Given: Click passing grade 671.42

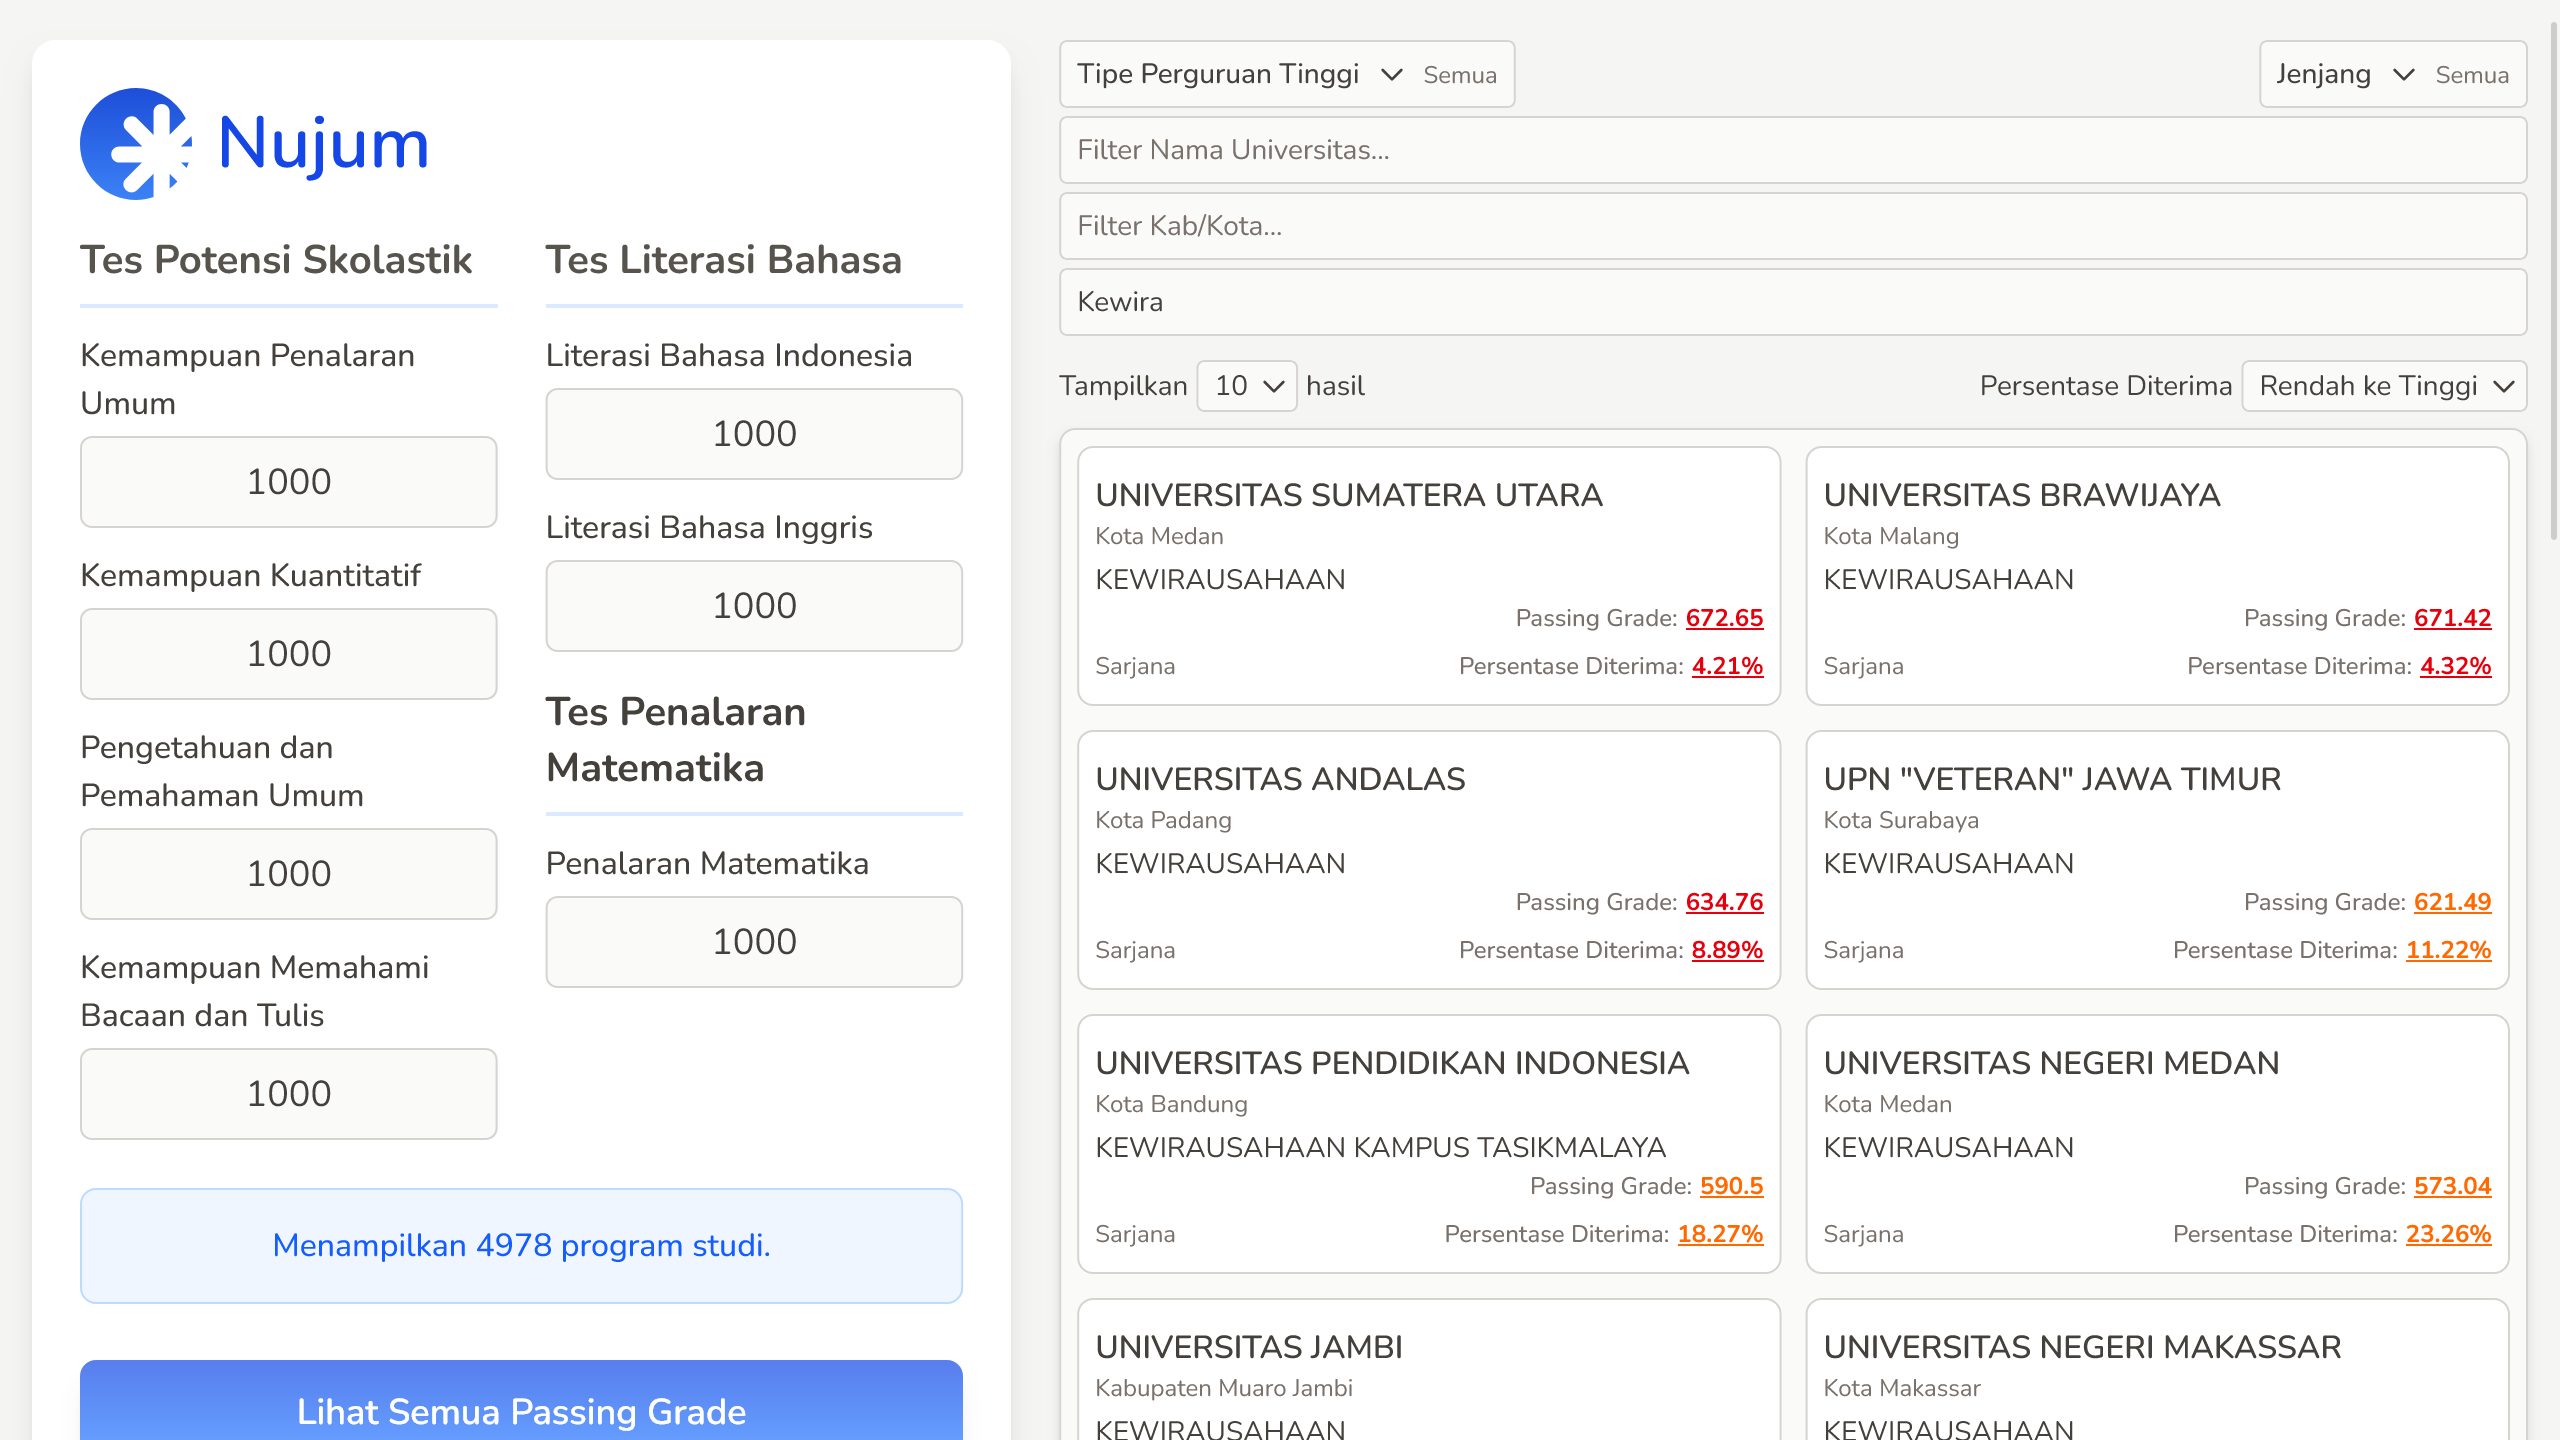Looking at the screenshot, I should pyautogui.click(x=2452, y=618).
